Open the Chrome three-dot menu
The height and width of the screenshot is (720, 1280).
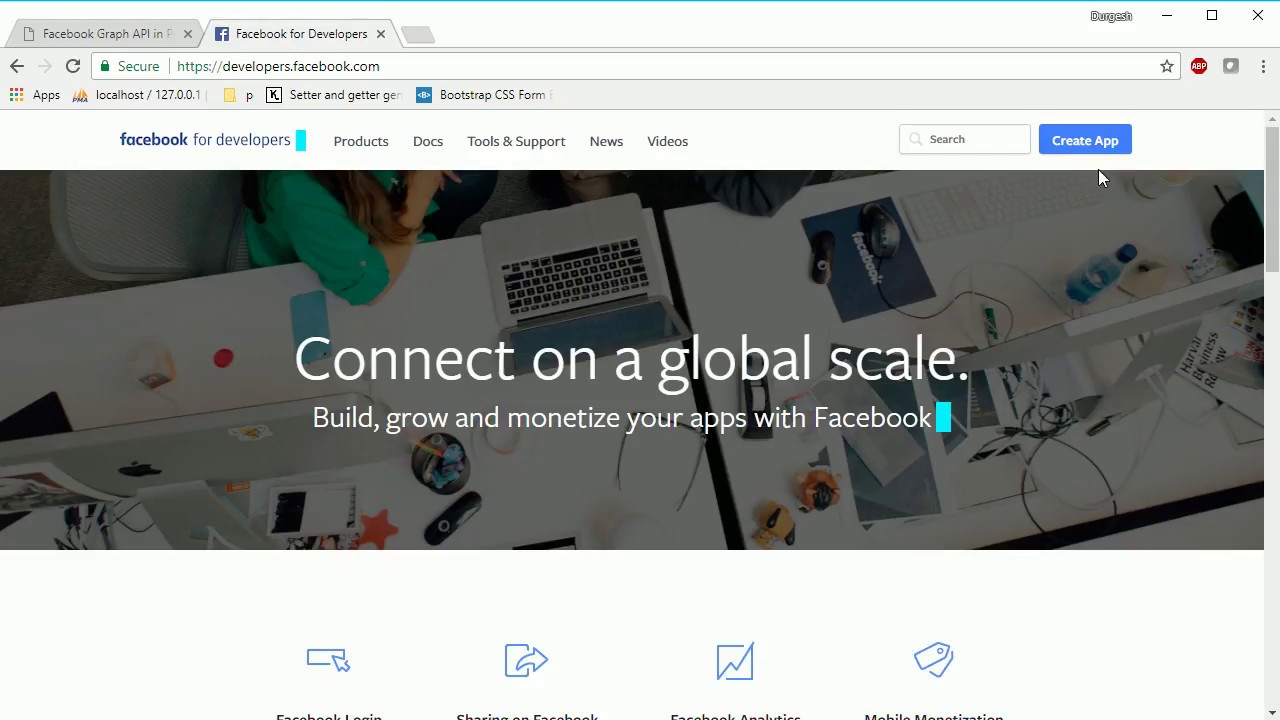[1264, 66]
